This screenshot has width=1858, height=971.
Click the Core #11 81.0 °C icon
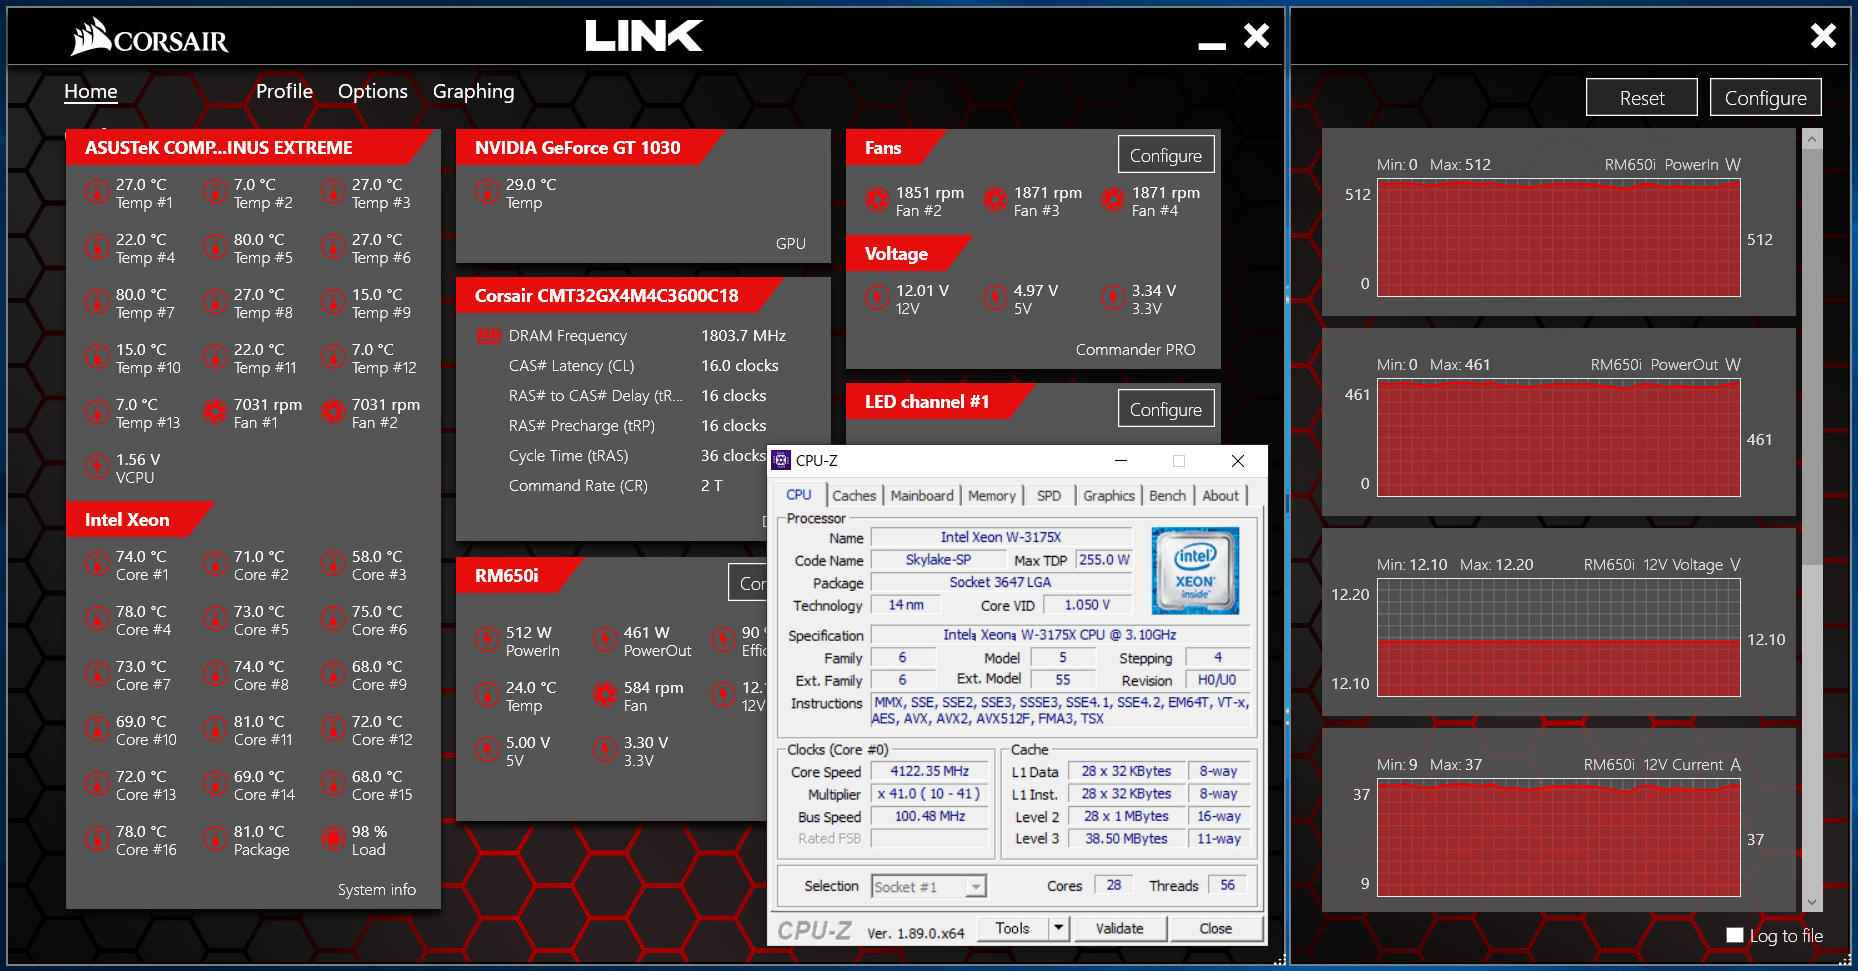(215, 728)
